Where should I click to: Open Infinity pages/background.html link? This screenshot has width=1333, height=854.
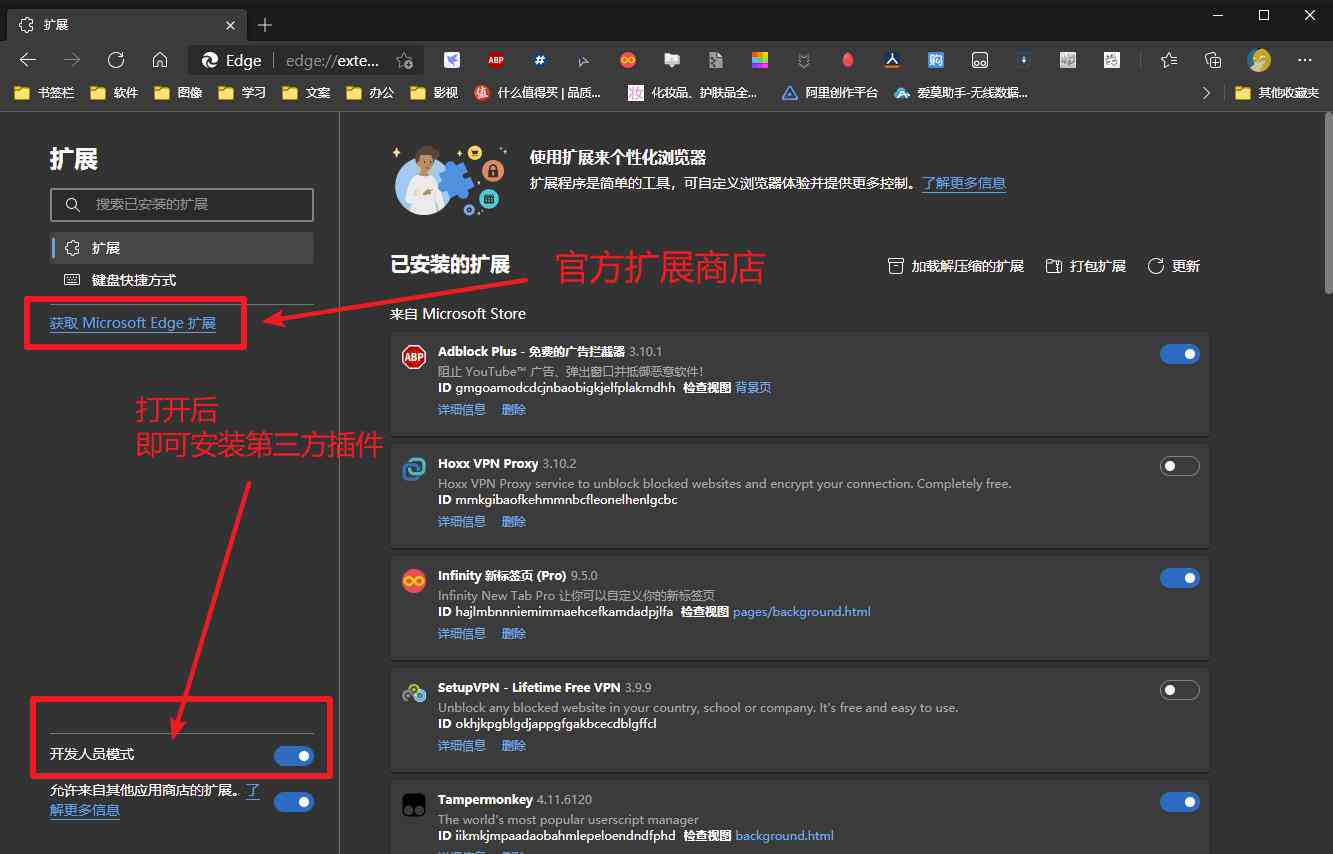[x=802, y=611]
